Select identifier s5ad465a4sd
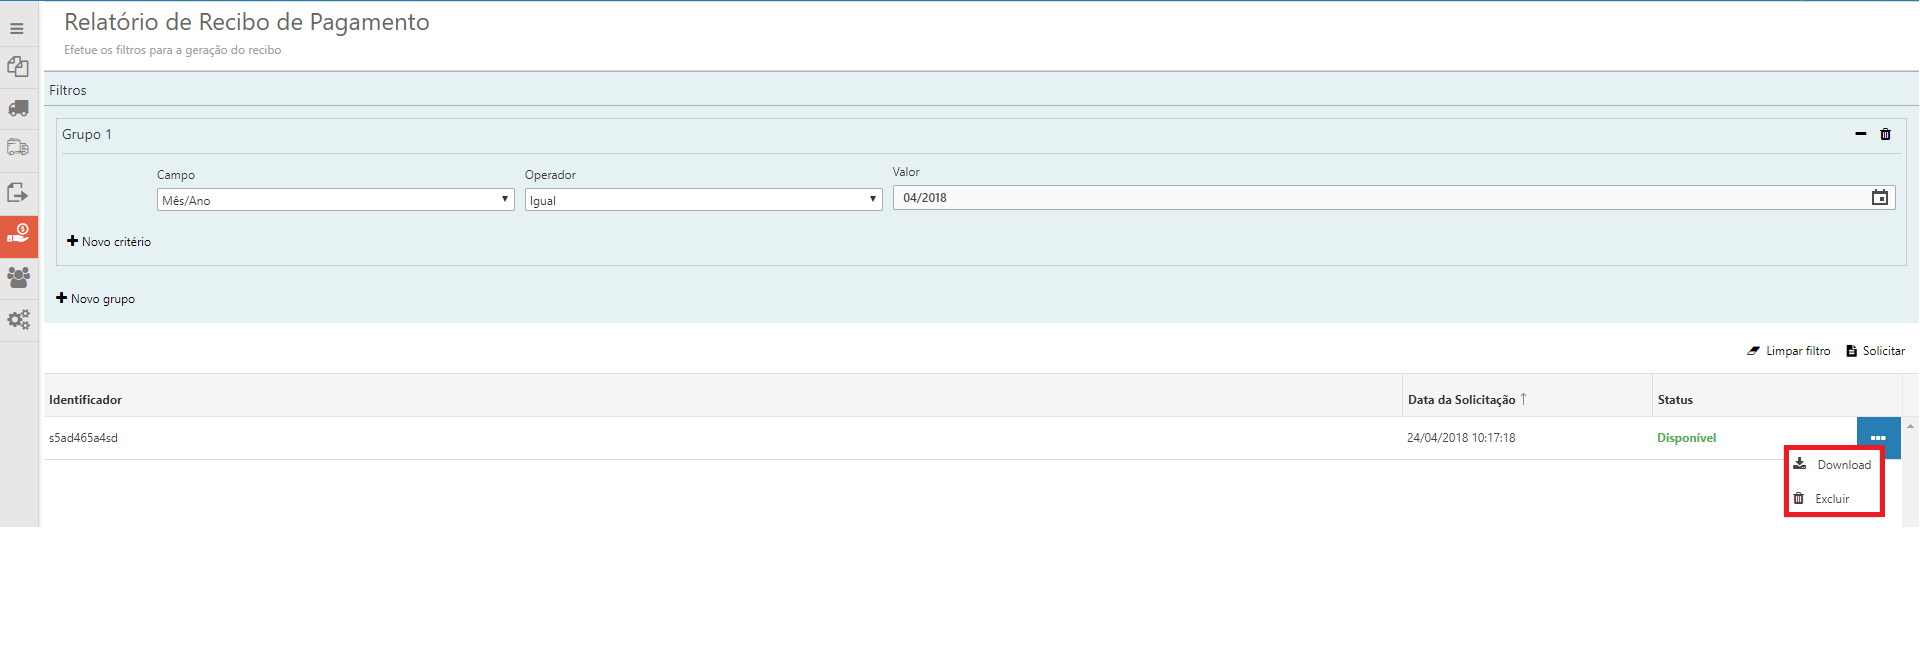1920x669 pixels. [83, 438]
